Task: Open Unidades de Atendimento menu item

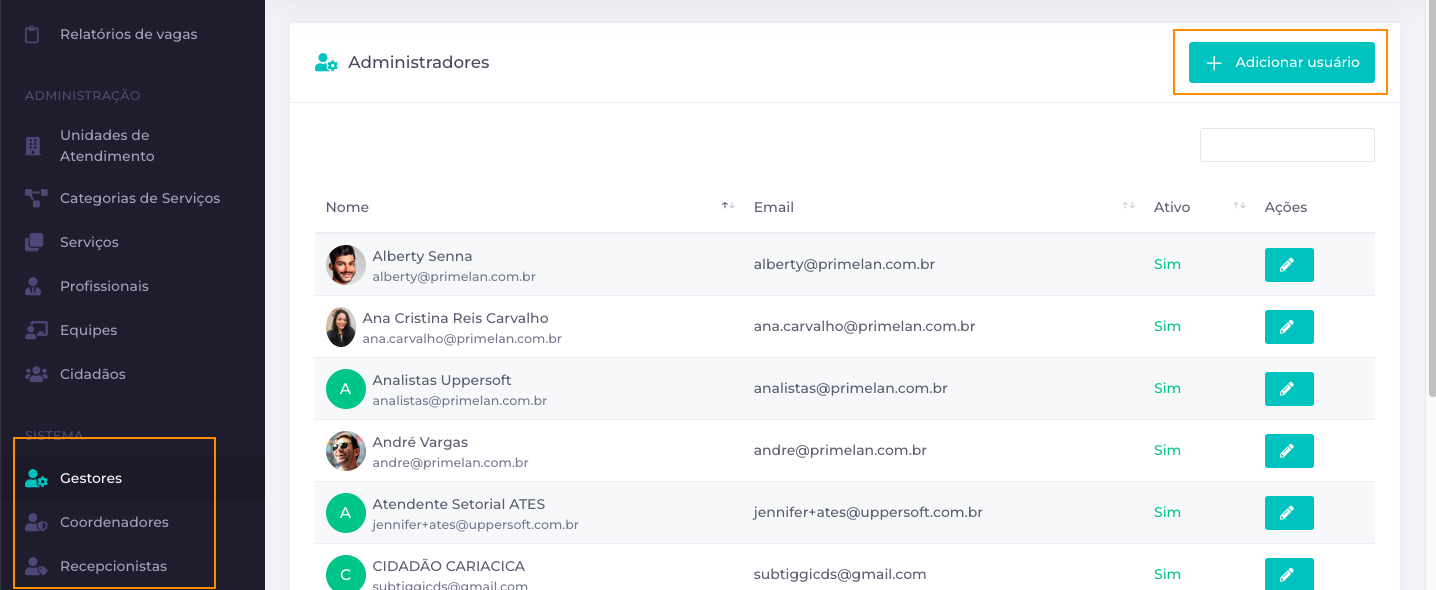Action: 132,146
